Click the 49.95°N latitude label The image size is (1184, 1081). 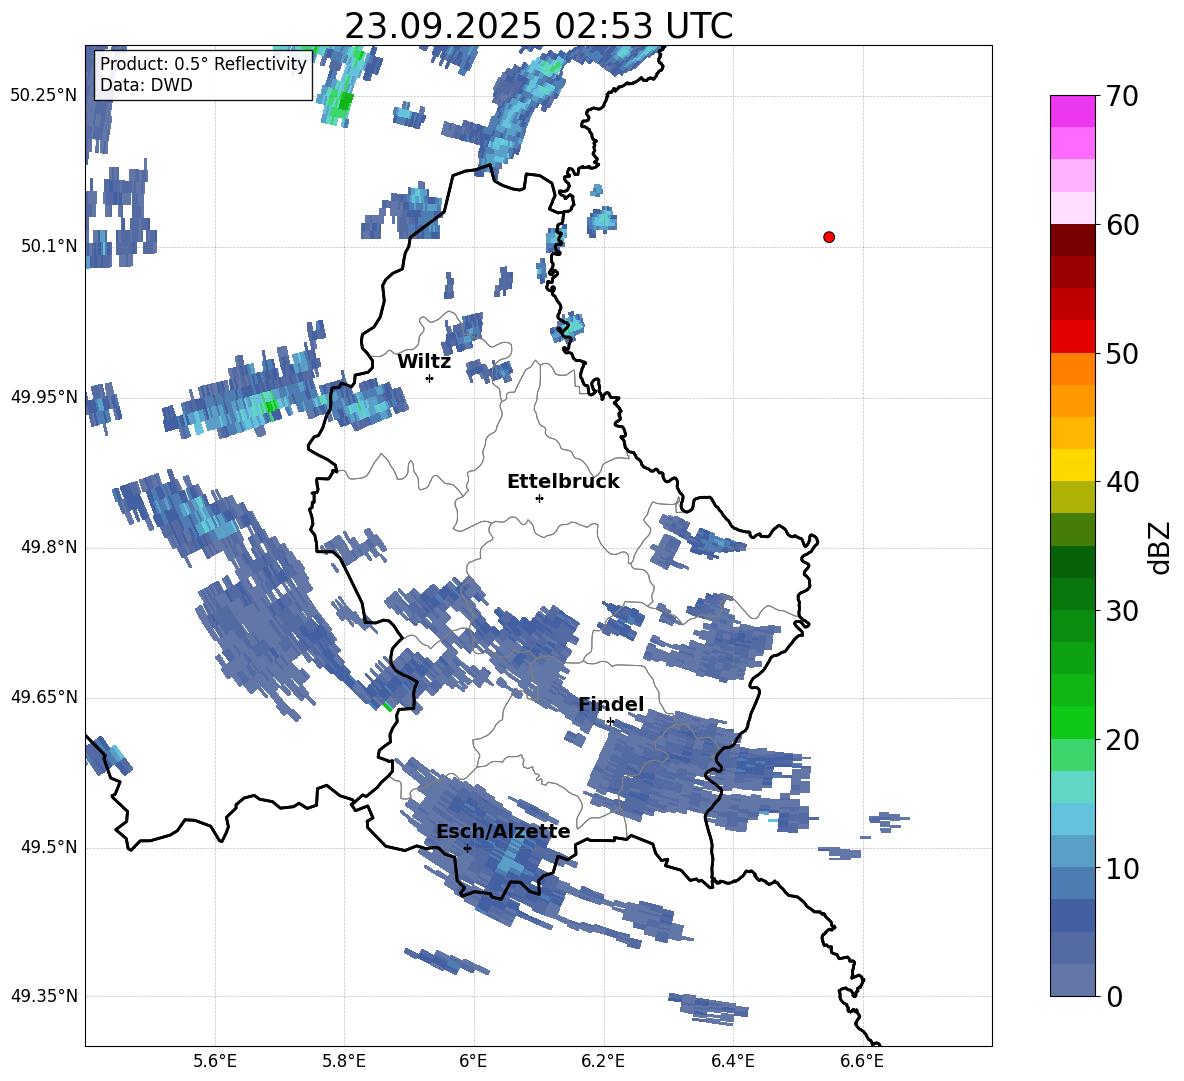click(44, 397)
